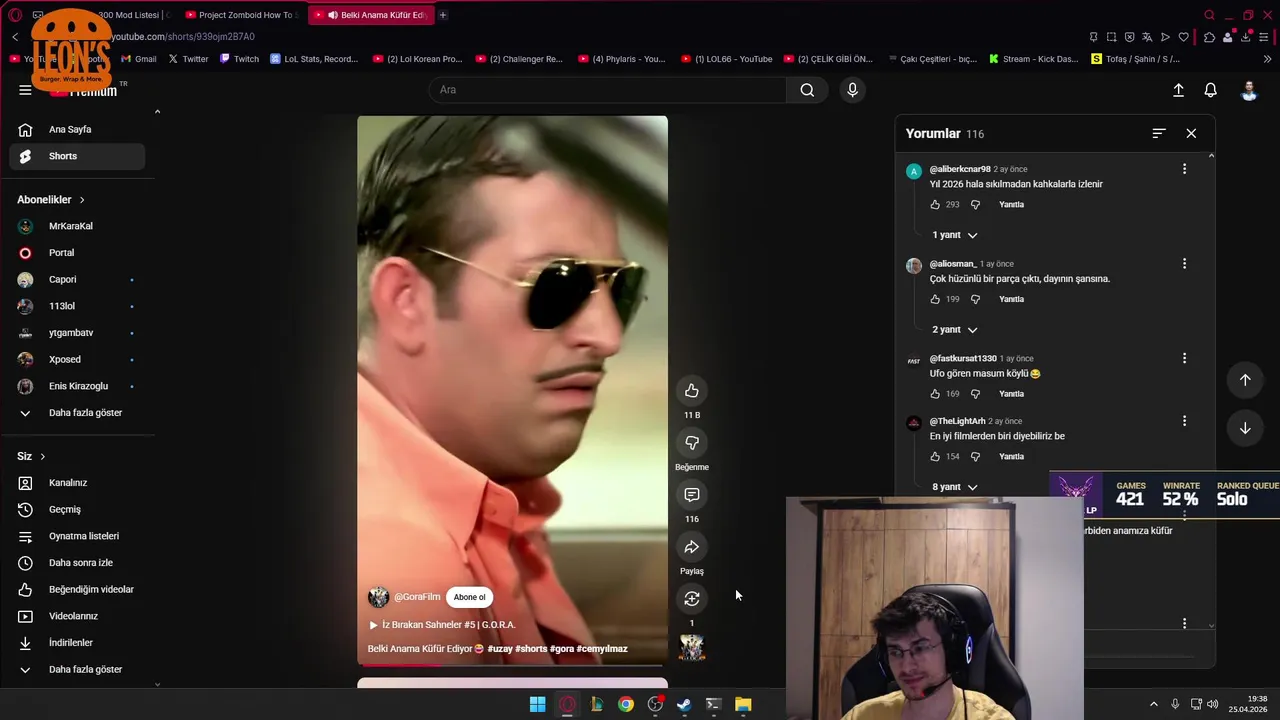The height and width of the screenshot is (720, 1280).
Task: Open the account avatar menu
Action: (1249, 90)
